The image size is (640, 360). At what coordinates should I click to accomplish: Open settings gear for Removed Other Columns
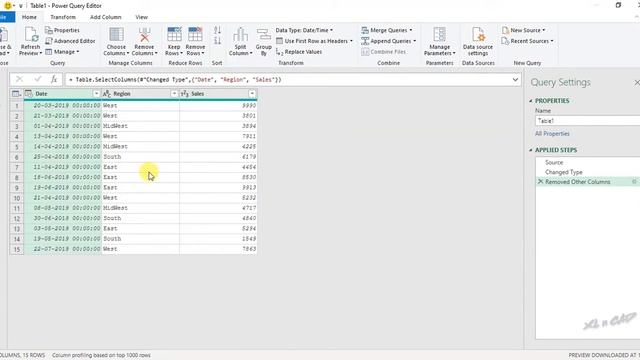634,182
